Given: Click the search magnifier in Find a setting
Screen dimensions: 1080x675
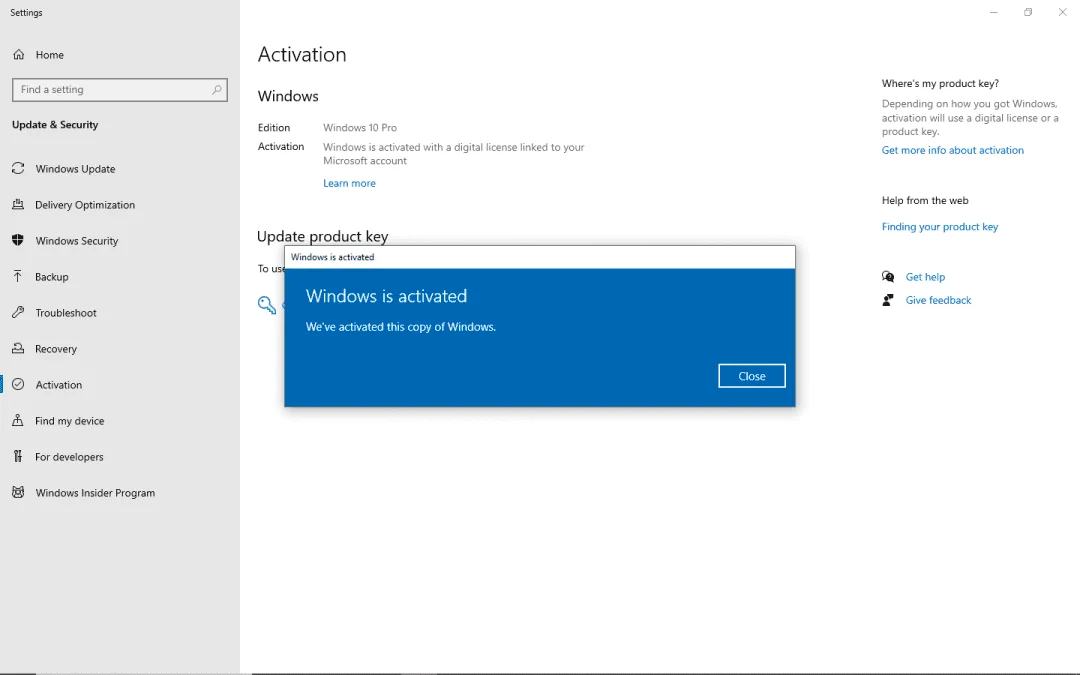Looking at the screenshot, I should coord(216,90).
